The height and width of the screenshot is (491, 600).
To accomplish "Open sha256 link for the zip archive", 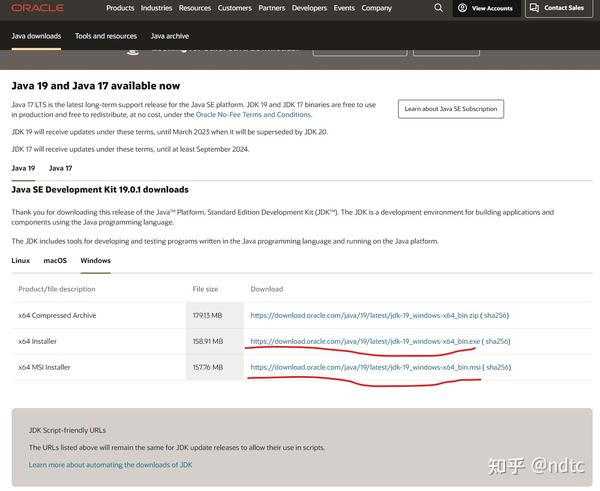I will coord(497,315).
